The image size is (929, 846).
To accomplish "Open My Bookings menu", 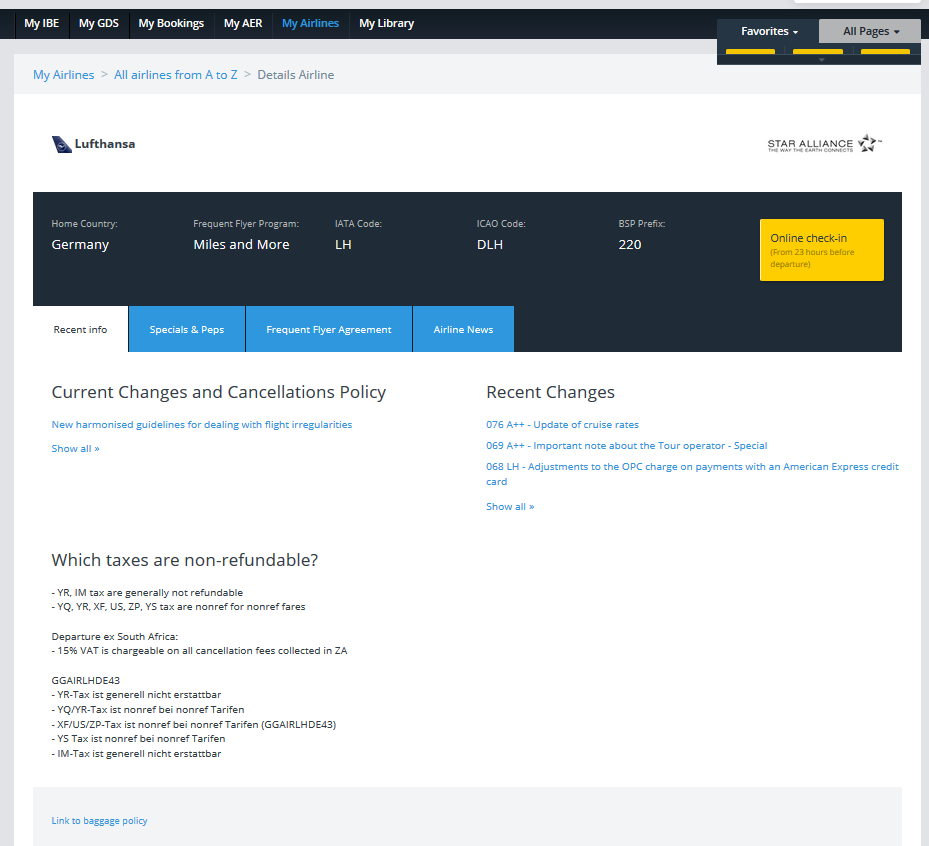I will [x=171, y=23].
